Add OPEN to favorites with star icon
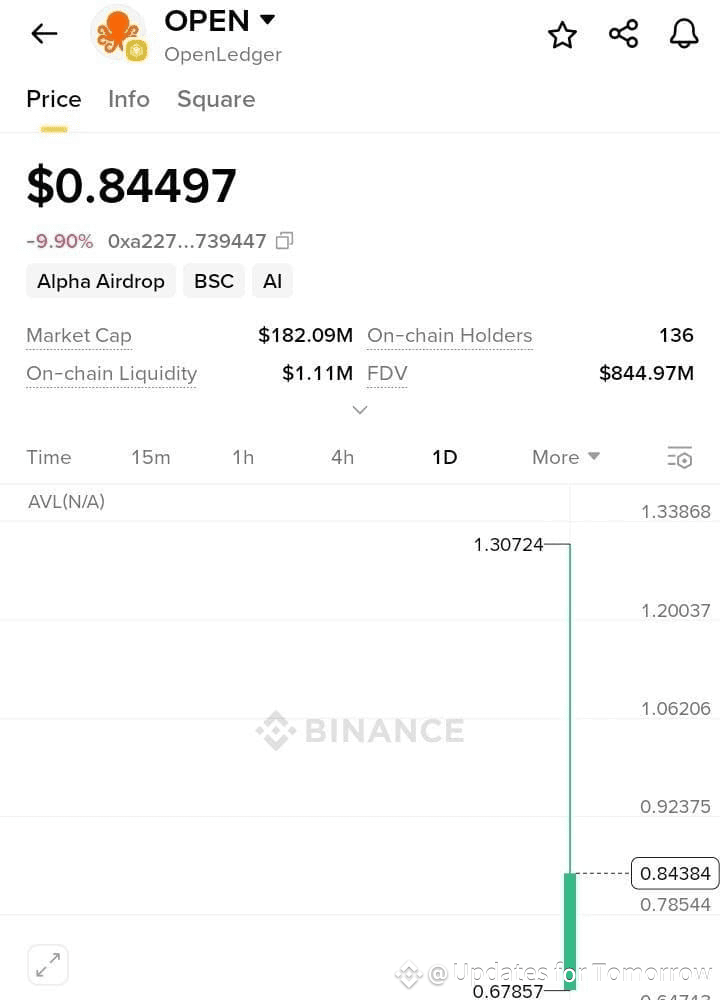This screenshot has width=720, height=1000. (562, 34)
